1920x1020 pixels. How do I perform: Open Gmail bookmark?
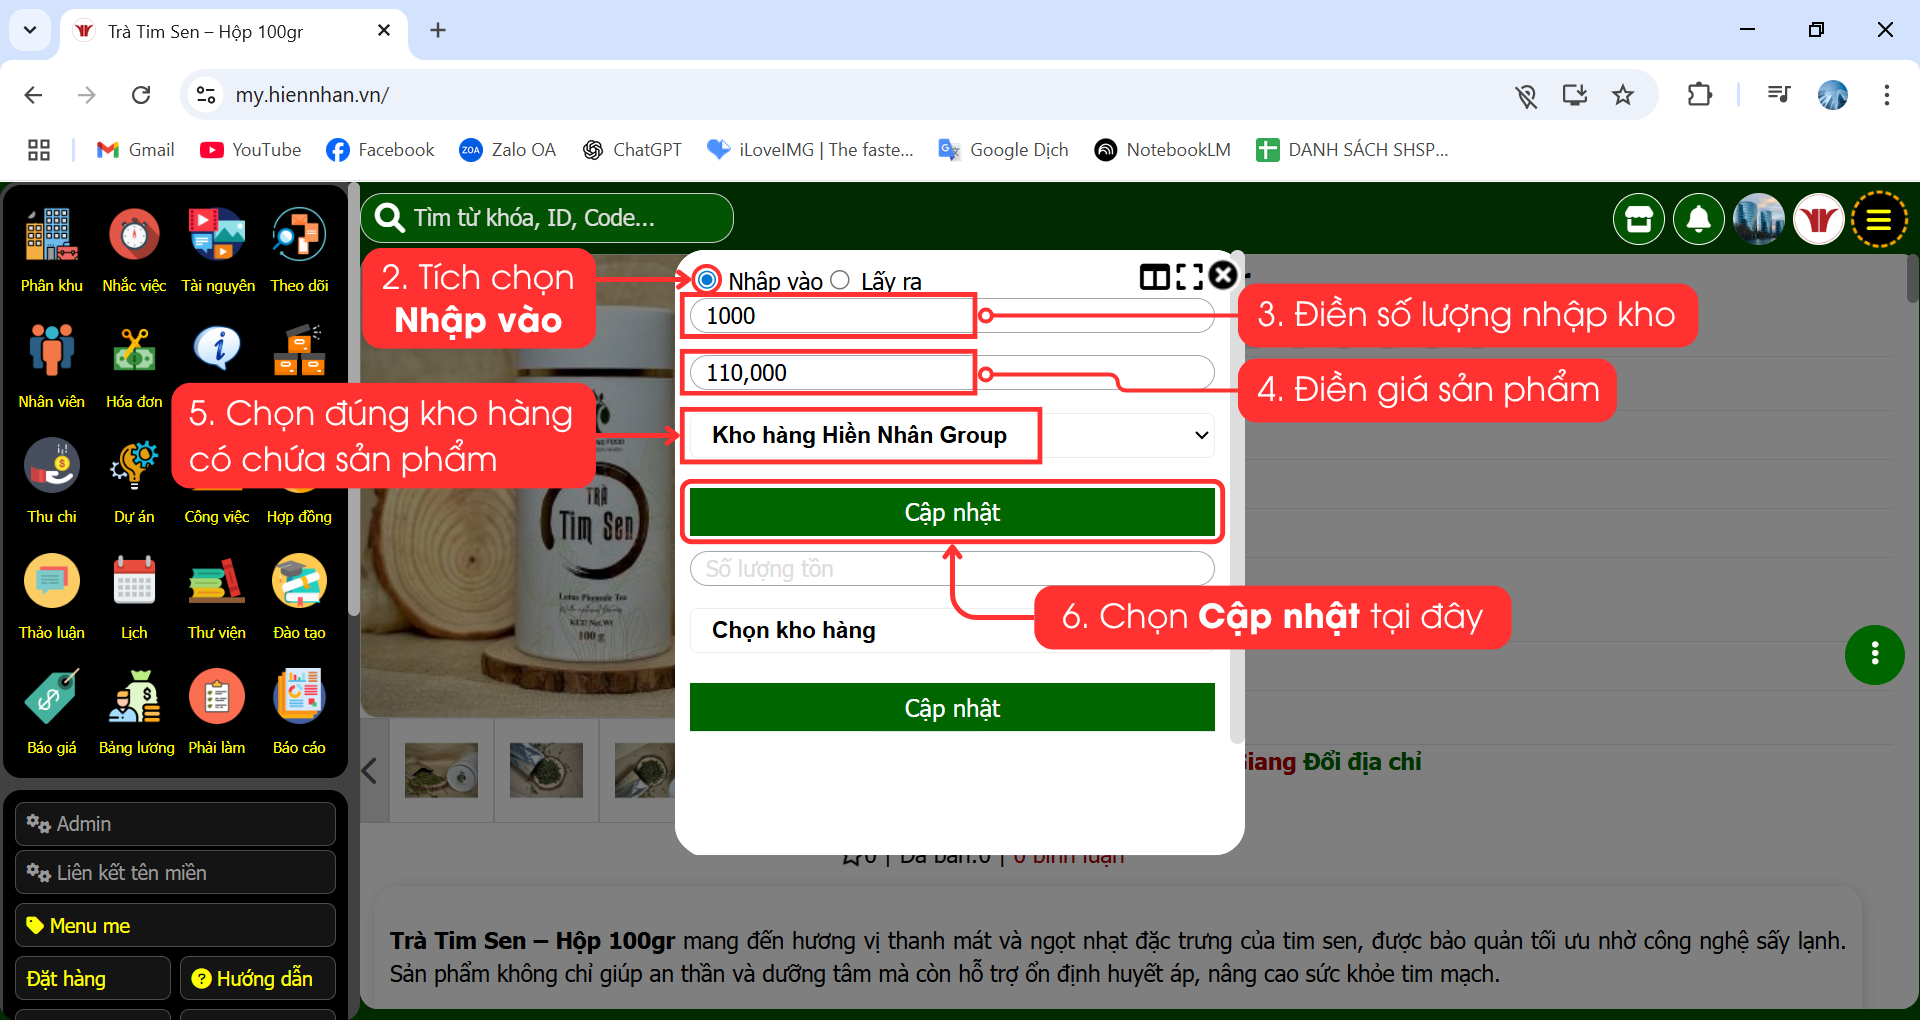click(x=136, y=150)
